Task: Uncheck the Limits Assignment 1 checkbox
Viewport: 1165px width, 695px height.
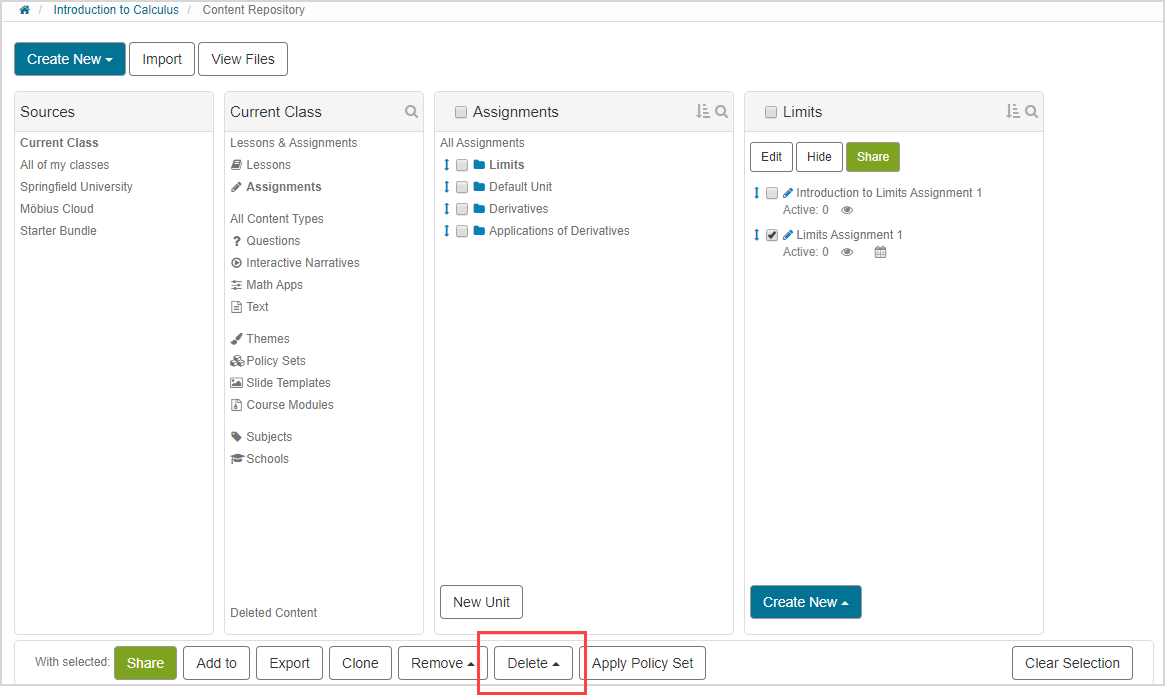Action: click(x=772, y=235)
